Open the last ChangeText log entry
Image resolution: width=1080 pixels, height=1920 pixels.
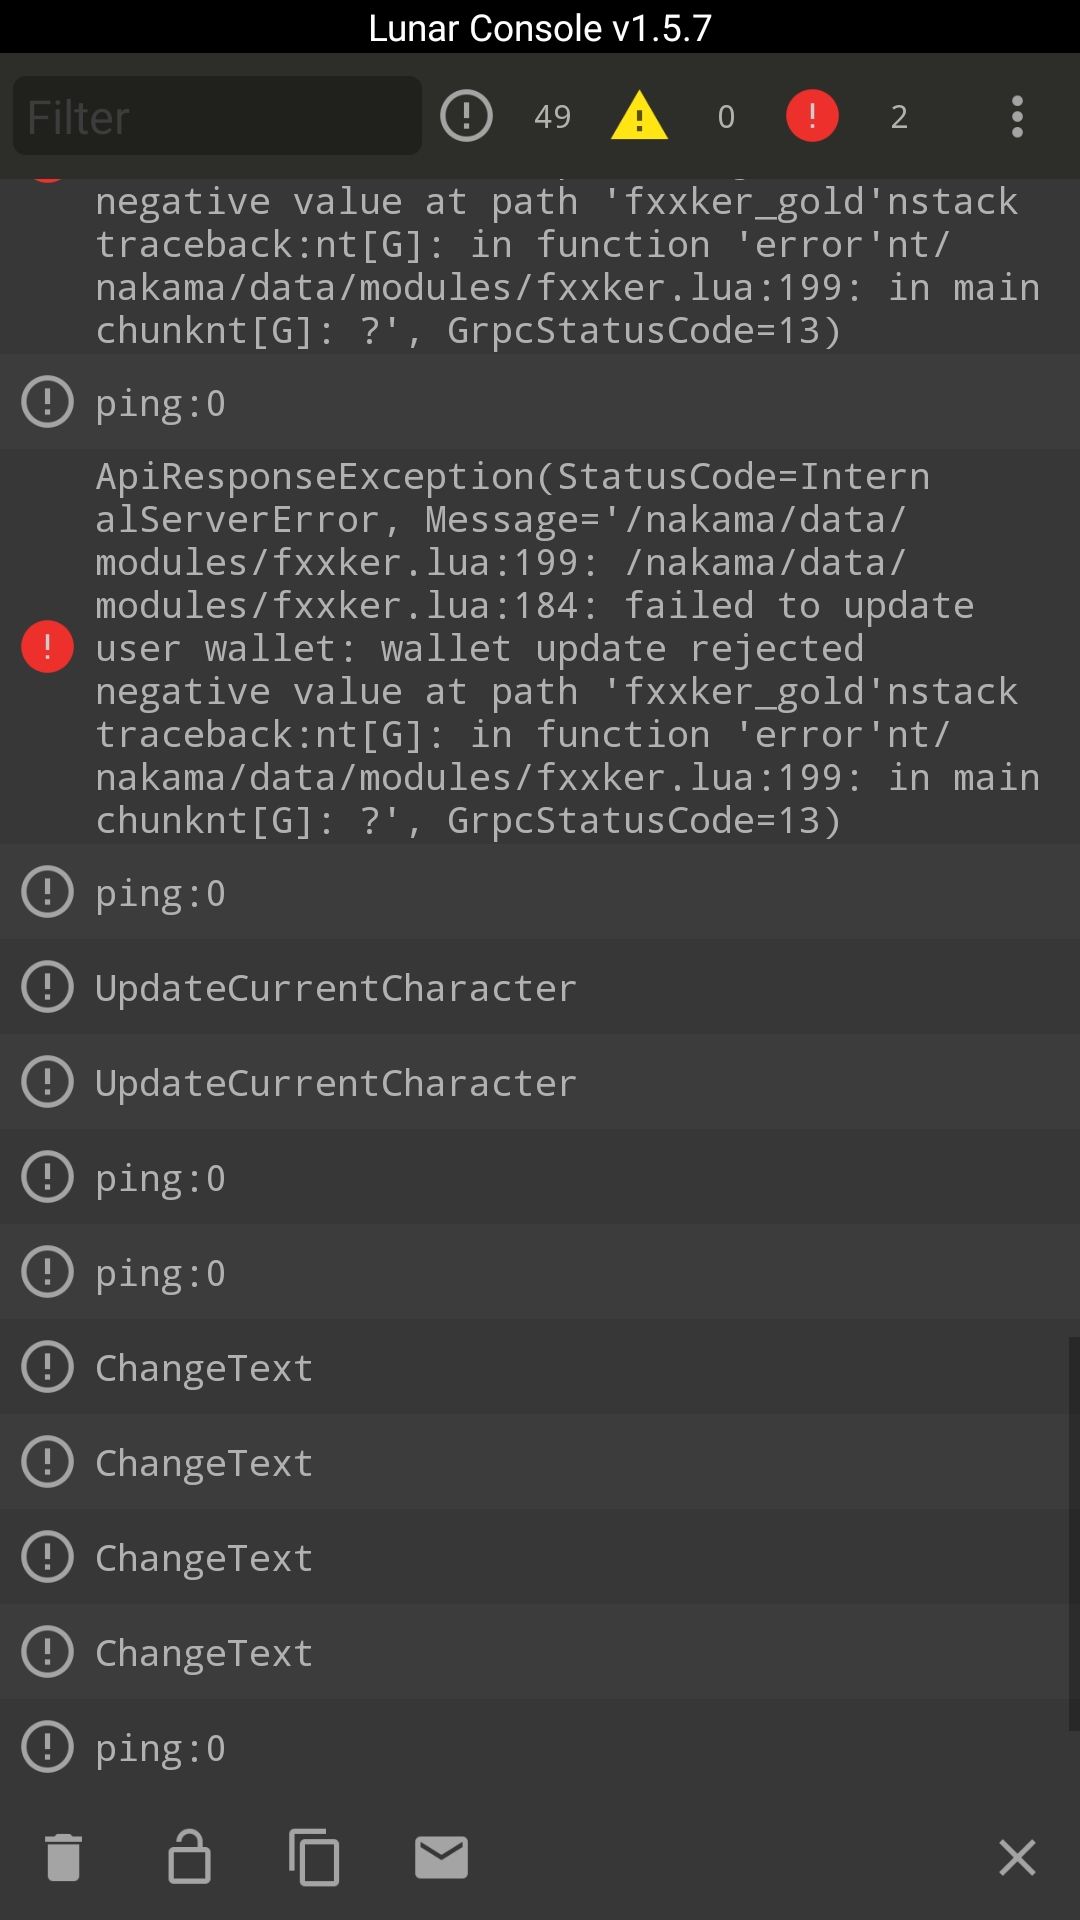(x=540, y=1652)
